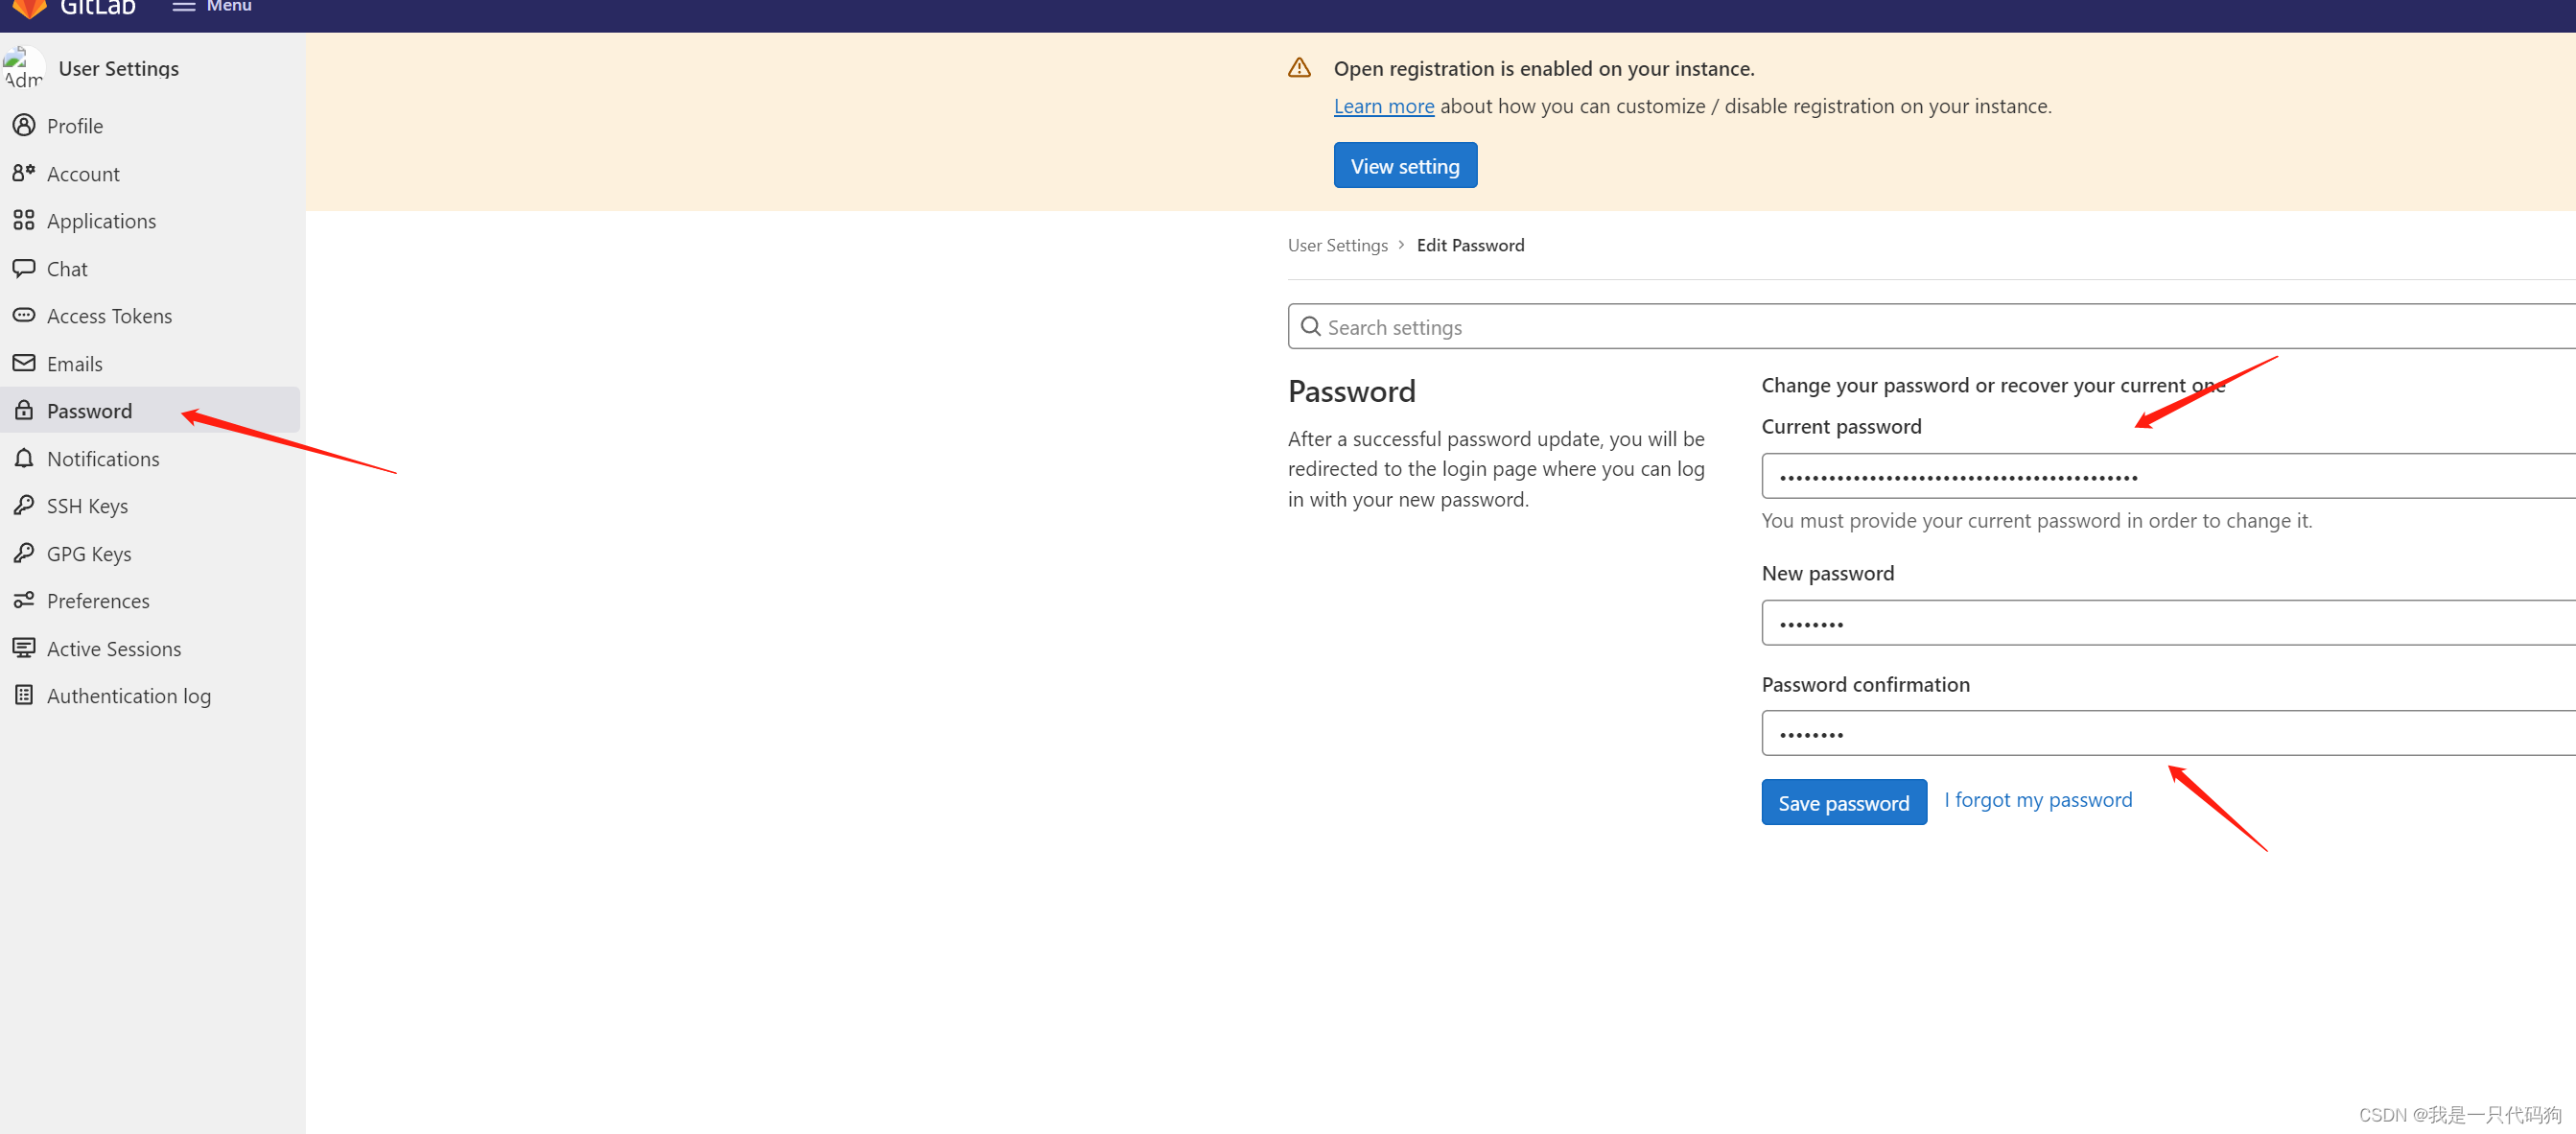This screenshot has width=2576, height=1134.
Task: Click the user avatar above User Settings
Action: 22,67
